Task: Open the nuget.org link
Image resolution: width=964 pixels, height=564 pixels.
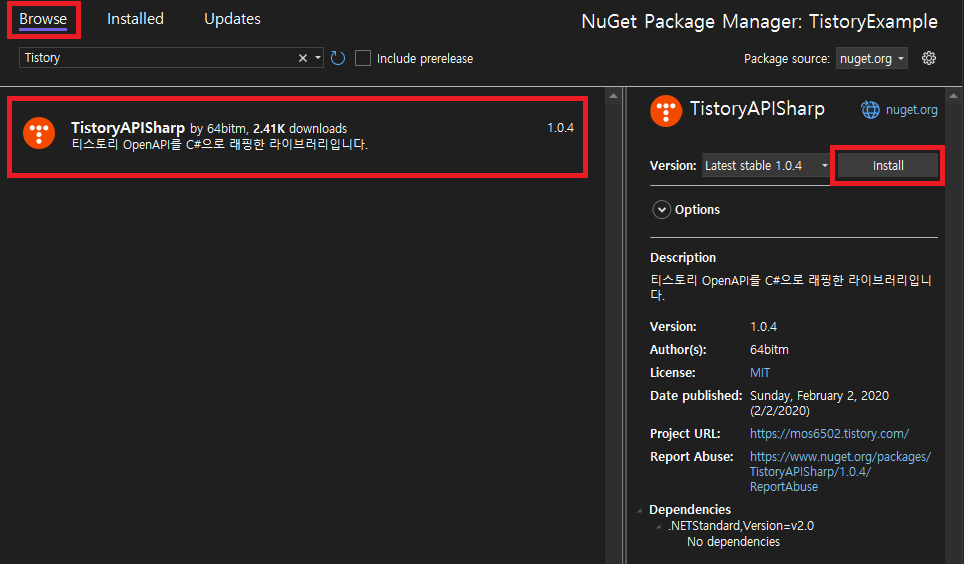Action: 911,110
